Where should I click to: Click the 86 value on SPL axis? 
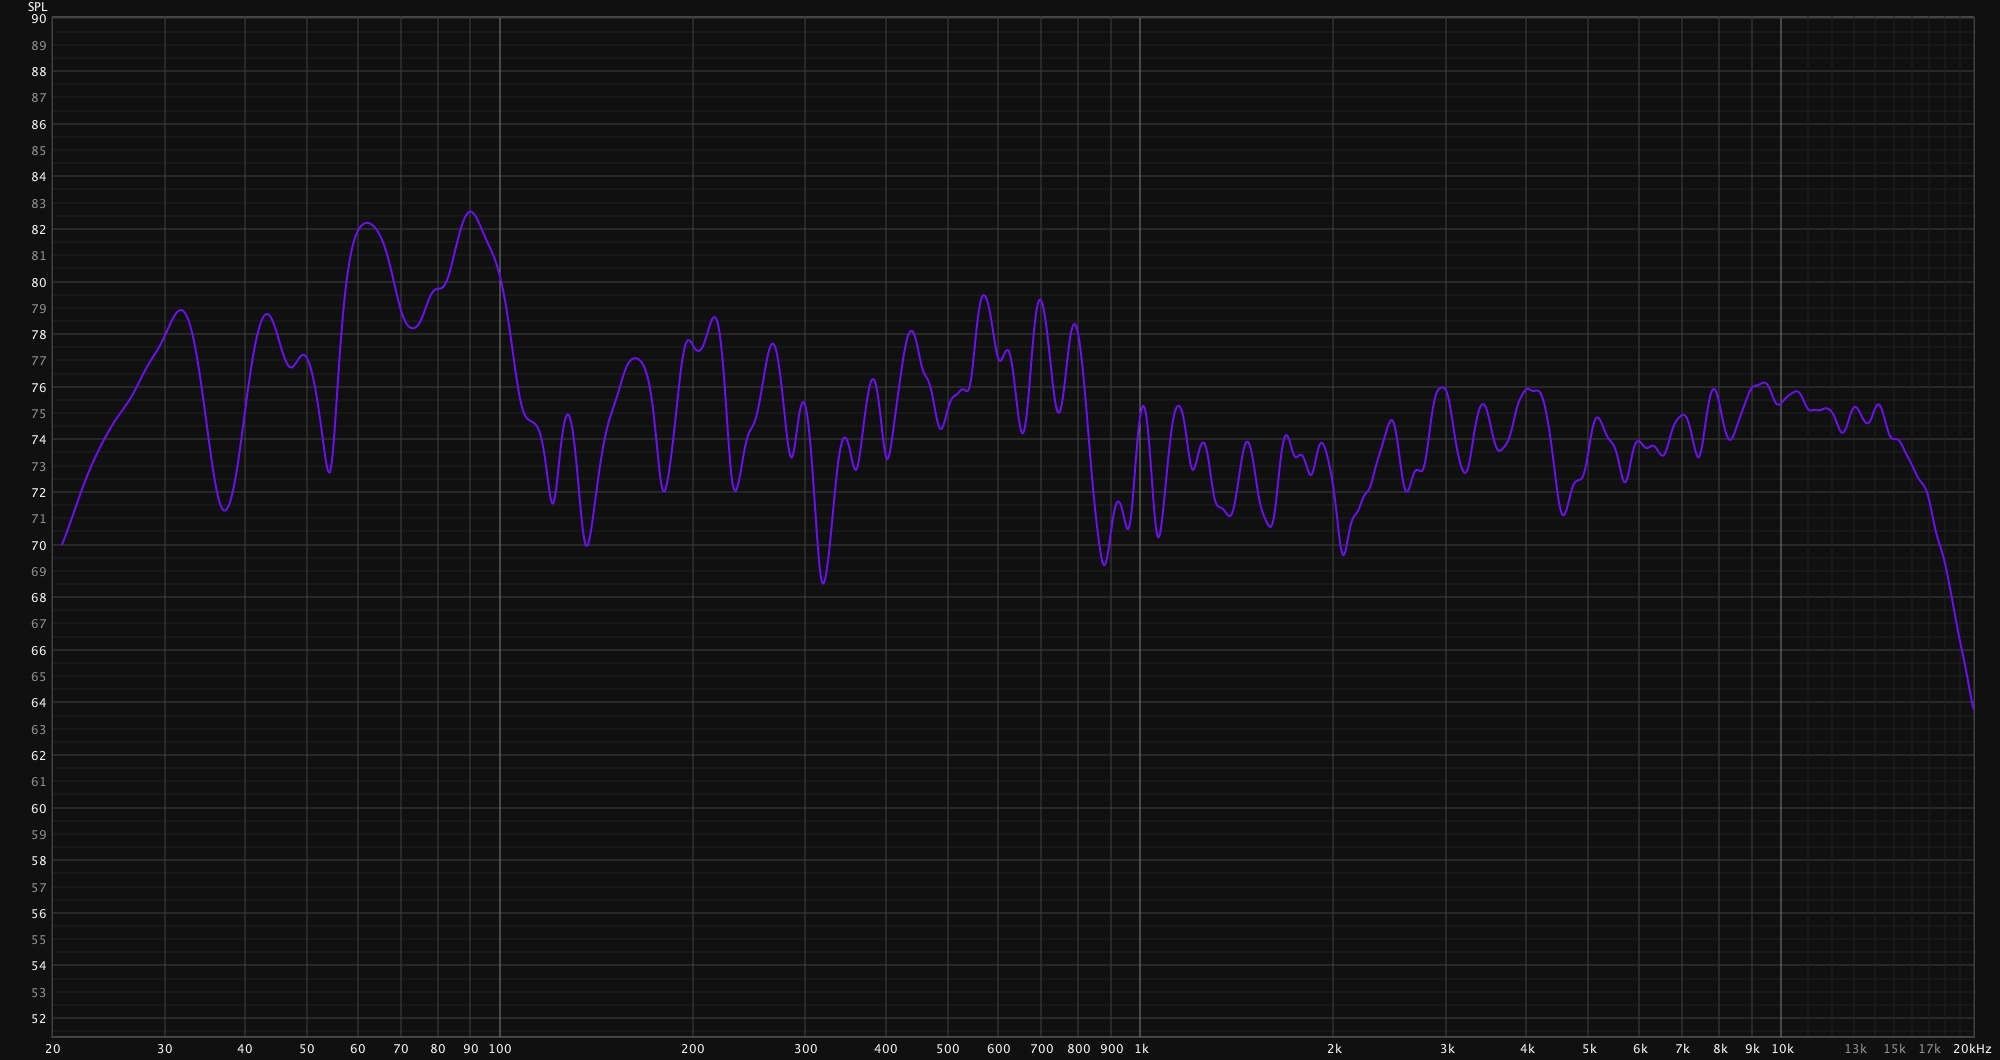pos(39,125)
